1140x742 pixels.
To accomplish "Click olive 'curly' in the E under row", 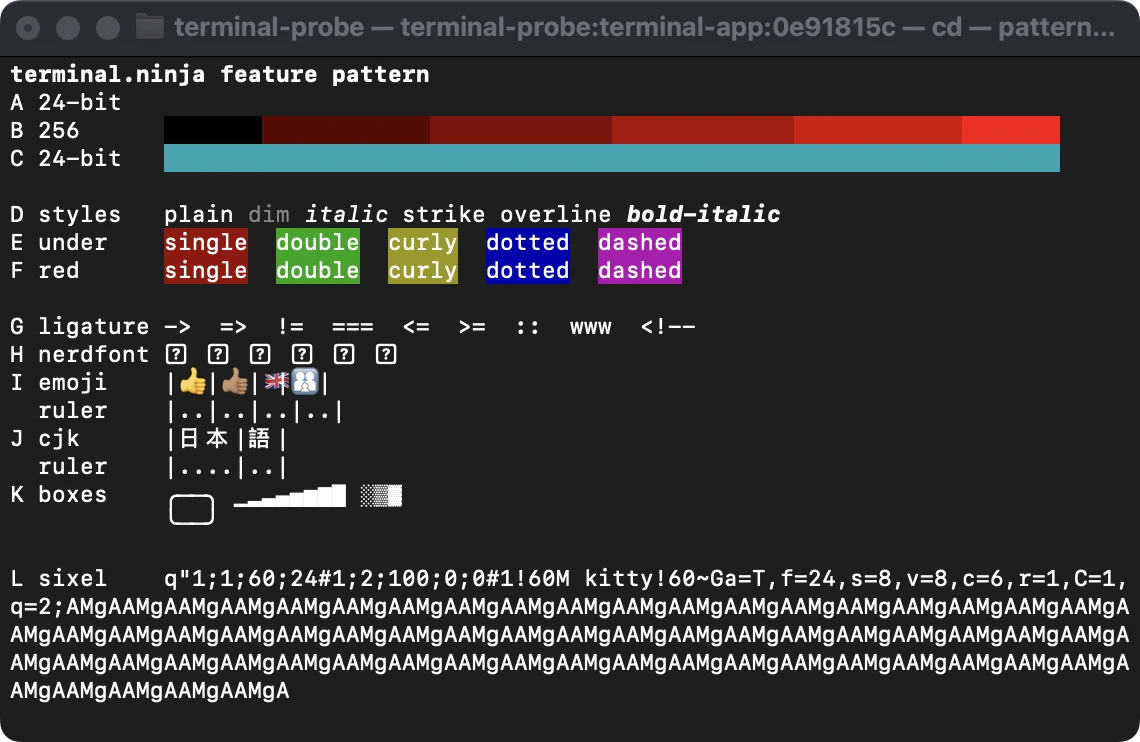I will (x=423, y=242).
